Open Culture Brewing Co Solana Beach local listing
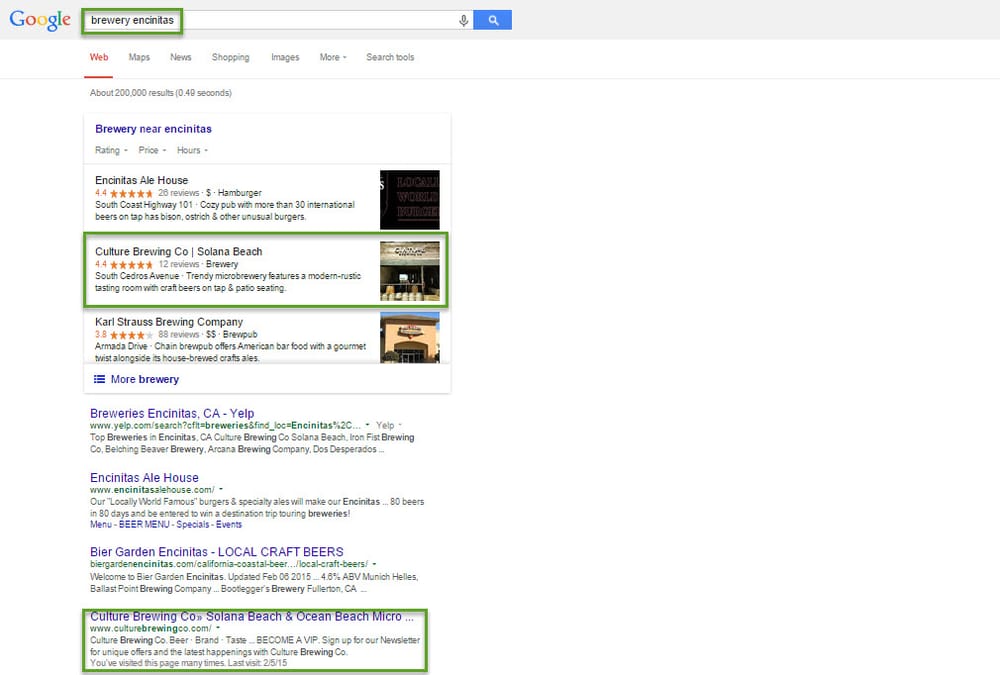 tap(179, 252)
